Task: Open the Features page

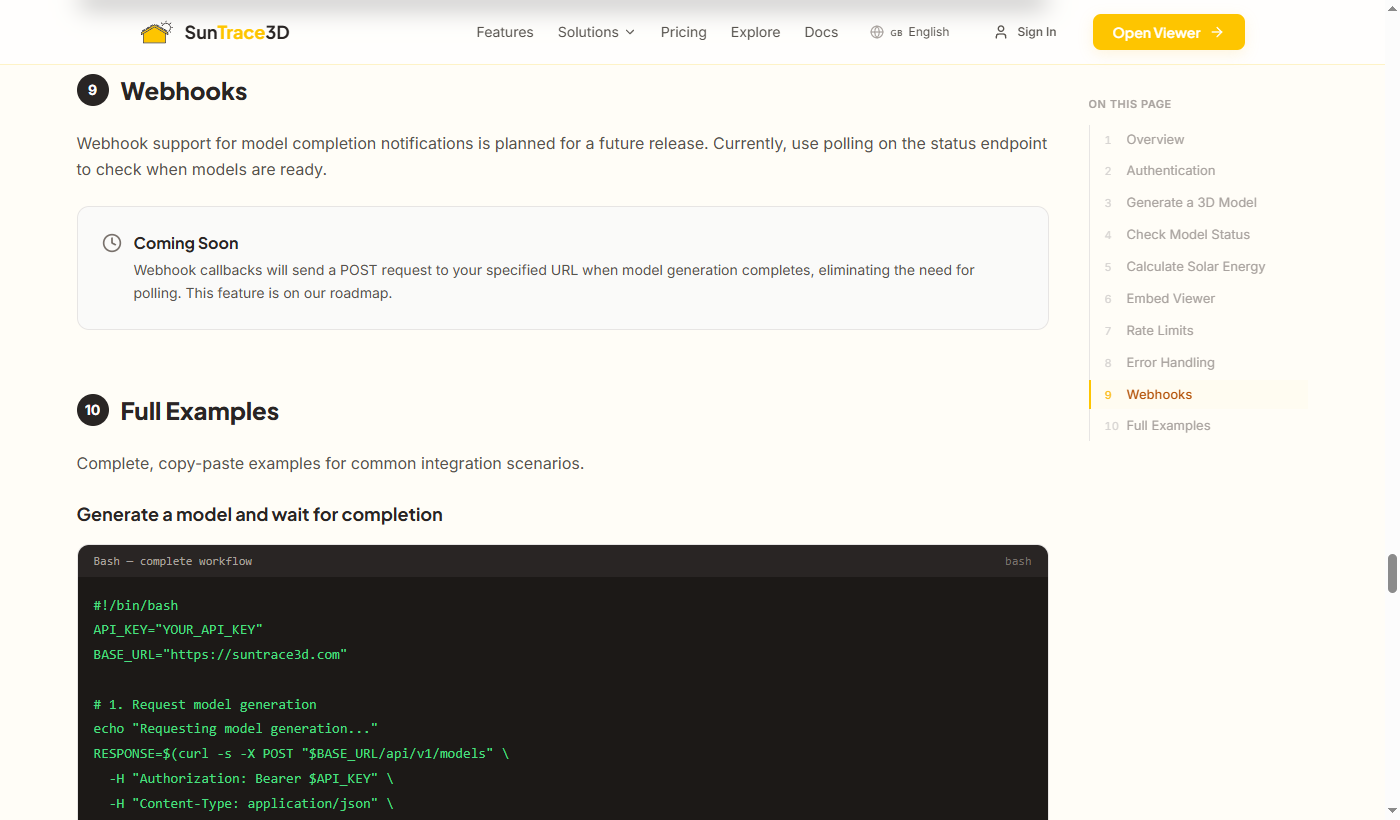Action: (505, 31)
